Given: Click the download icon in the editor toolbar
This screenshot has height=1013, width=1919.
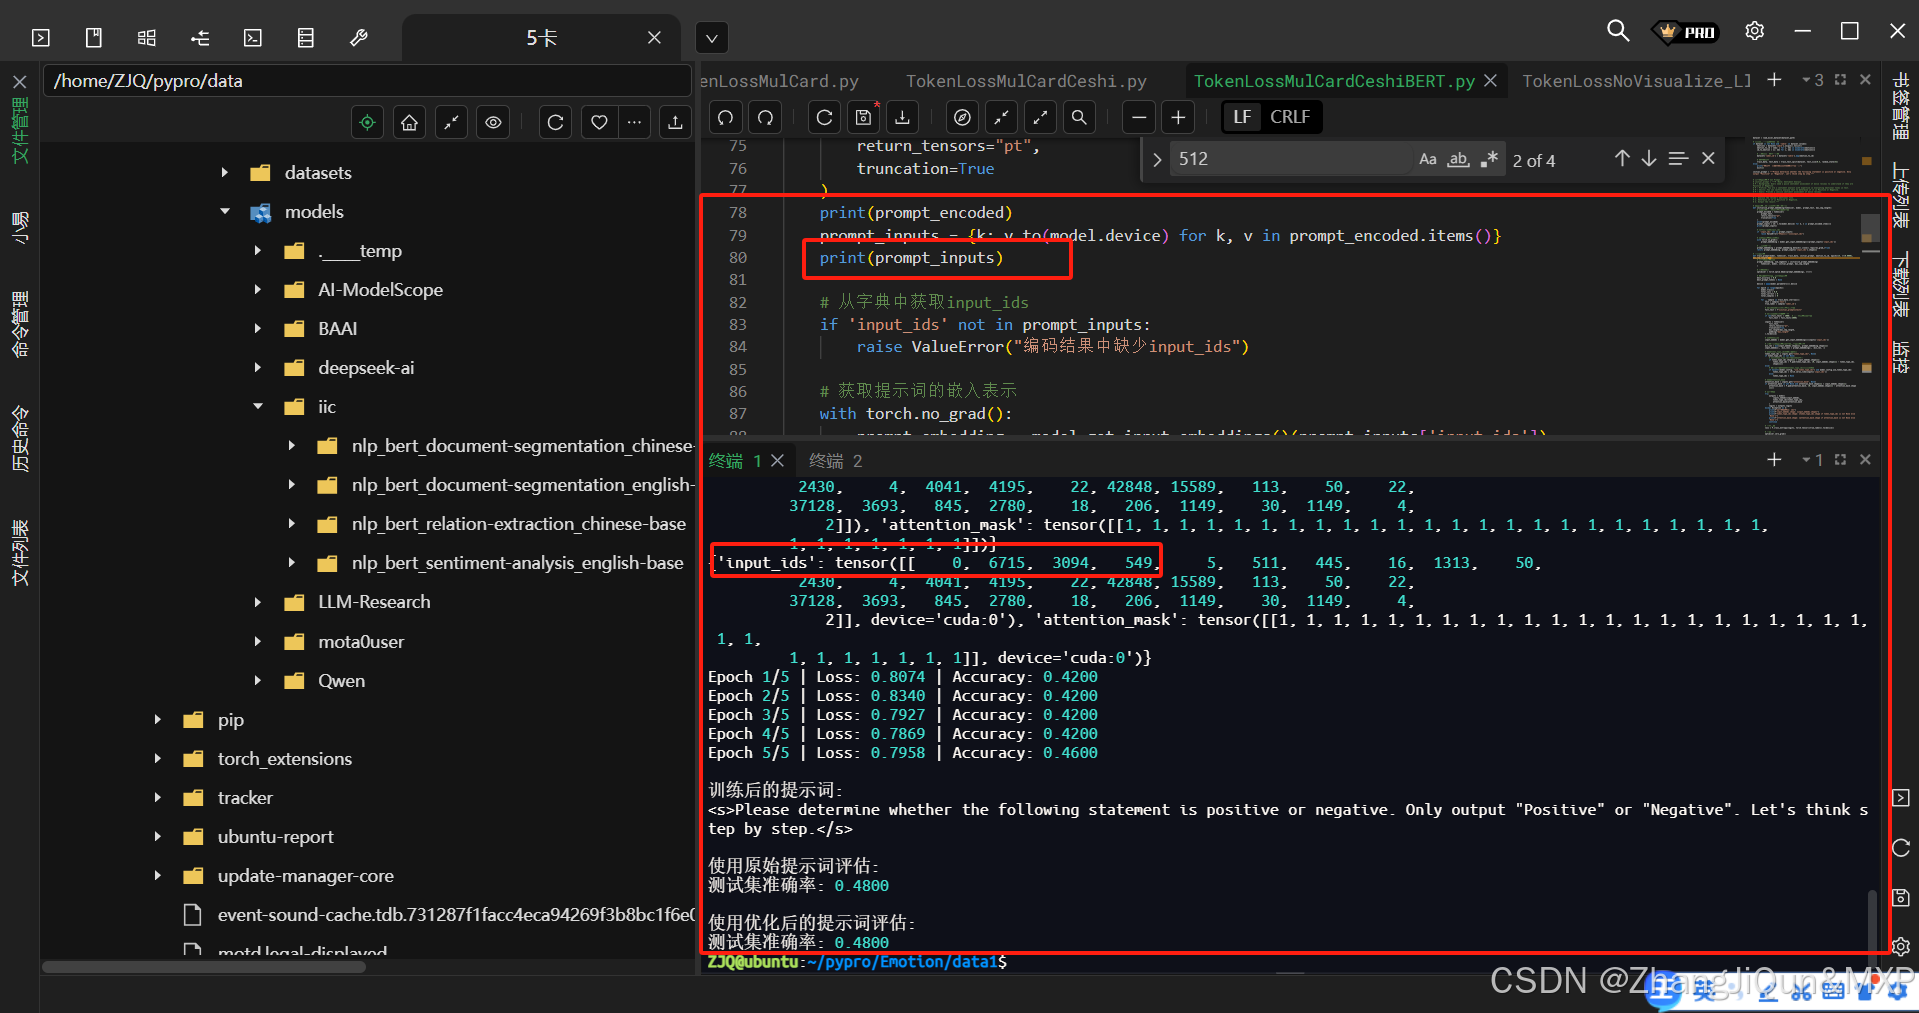Looking at the screenshot, I should (x=902, y=117).
